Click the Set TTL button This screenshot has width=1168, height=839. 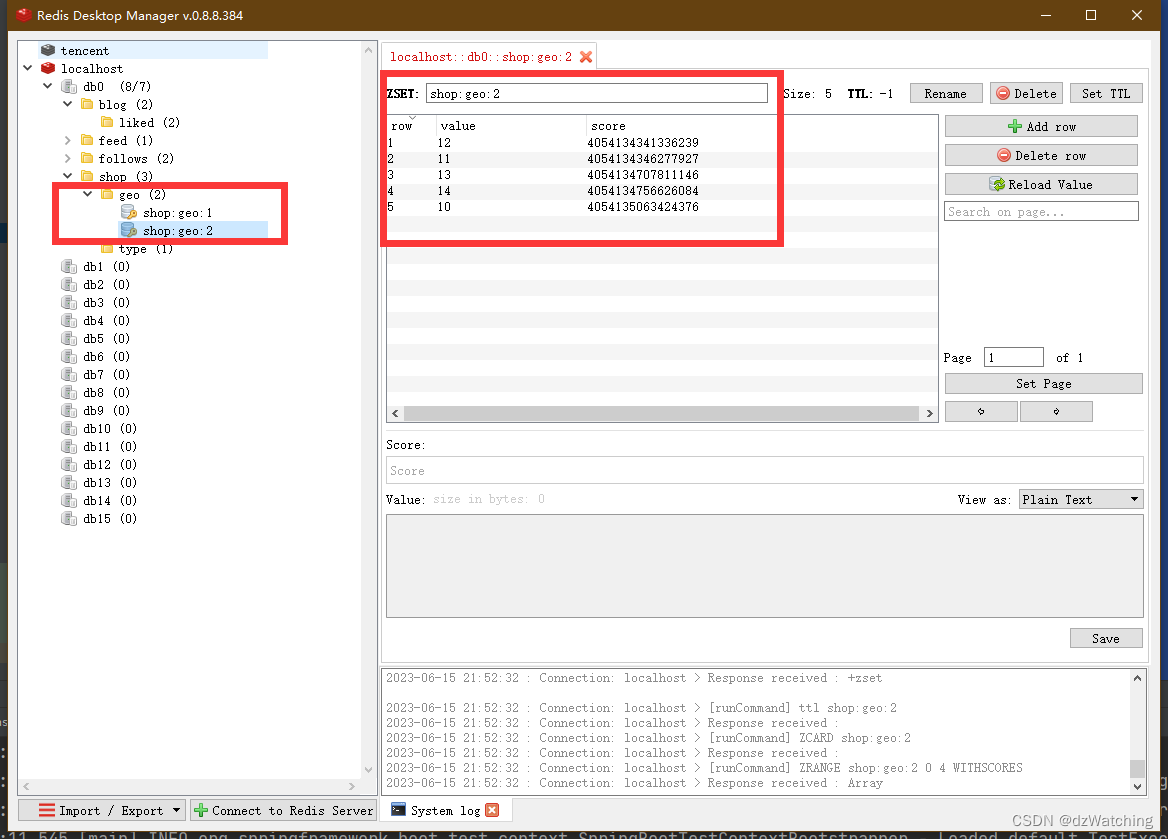1105,93
